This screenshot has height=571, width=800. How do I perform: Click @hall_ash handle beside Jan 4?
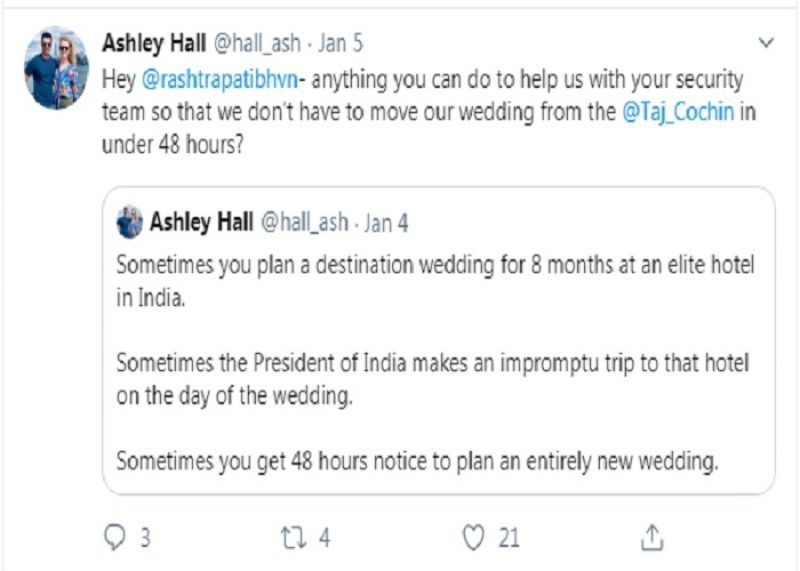click(306, 222)
